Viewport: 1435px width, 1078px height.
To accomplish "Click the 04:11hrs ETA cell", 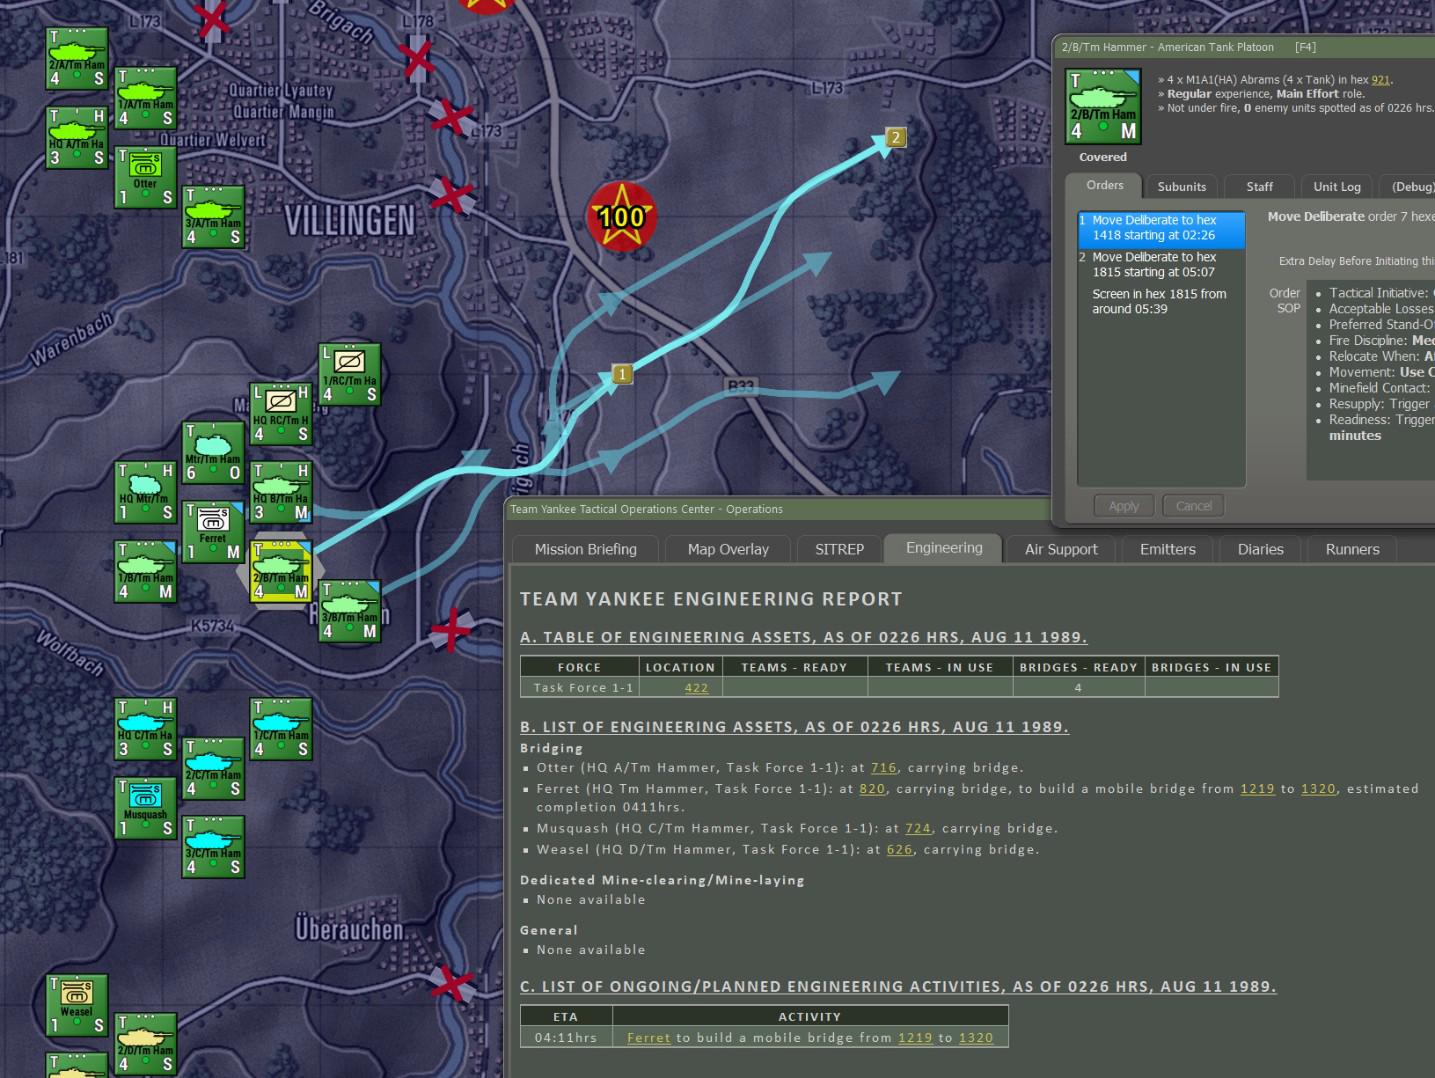I will click(566, 1038).
